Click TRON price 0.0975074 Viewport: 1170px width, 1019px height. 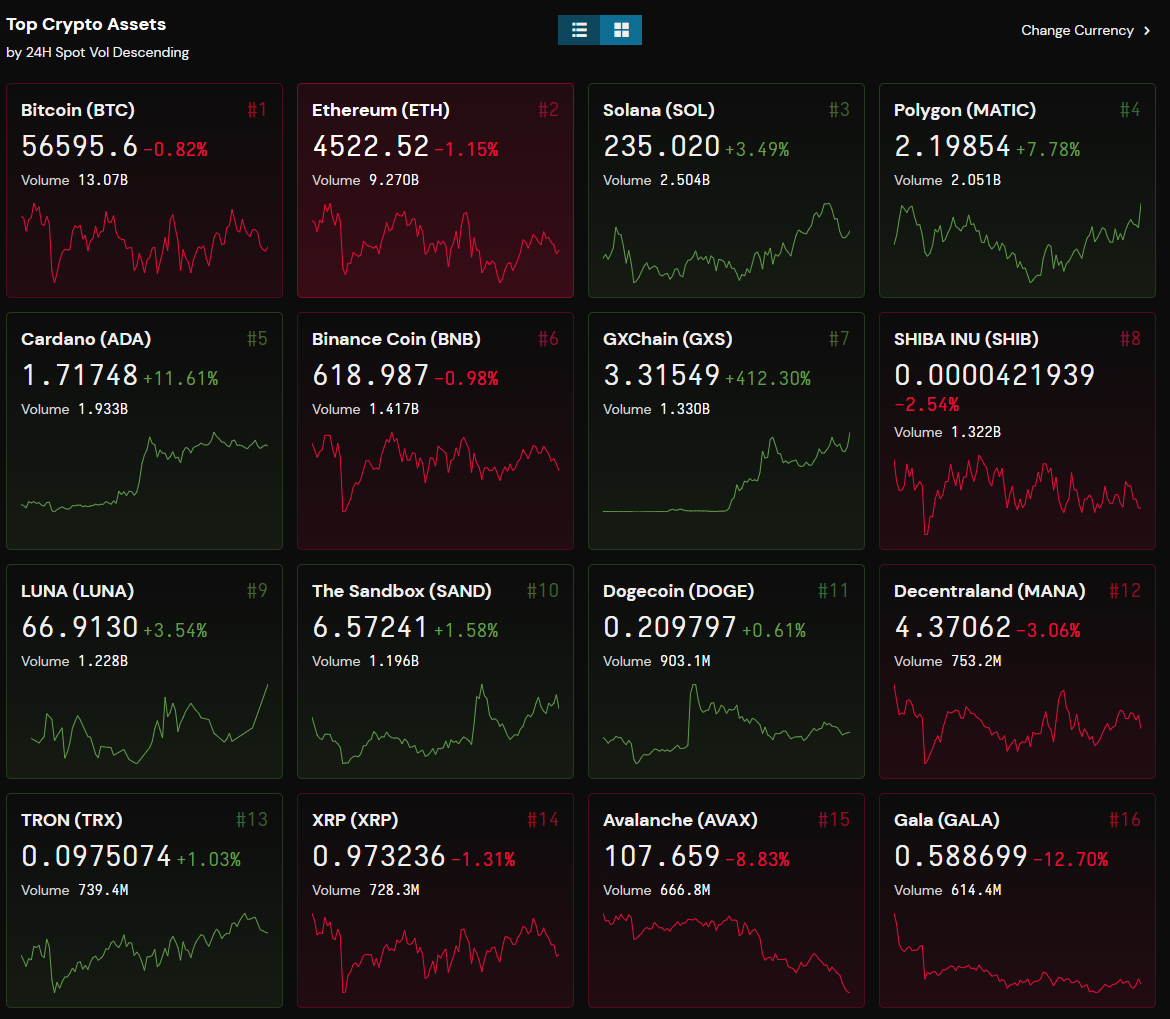pos(96,856)
